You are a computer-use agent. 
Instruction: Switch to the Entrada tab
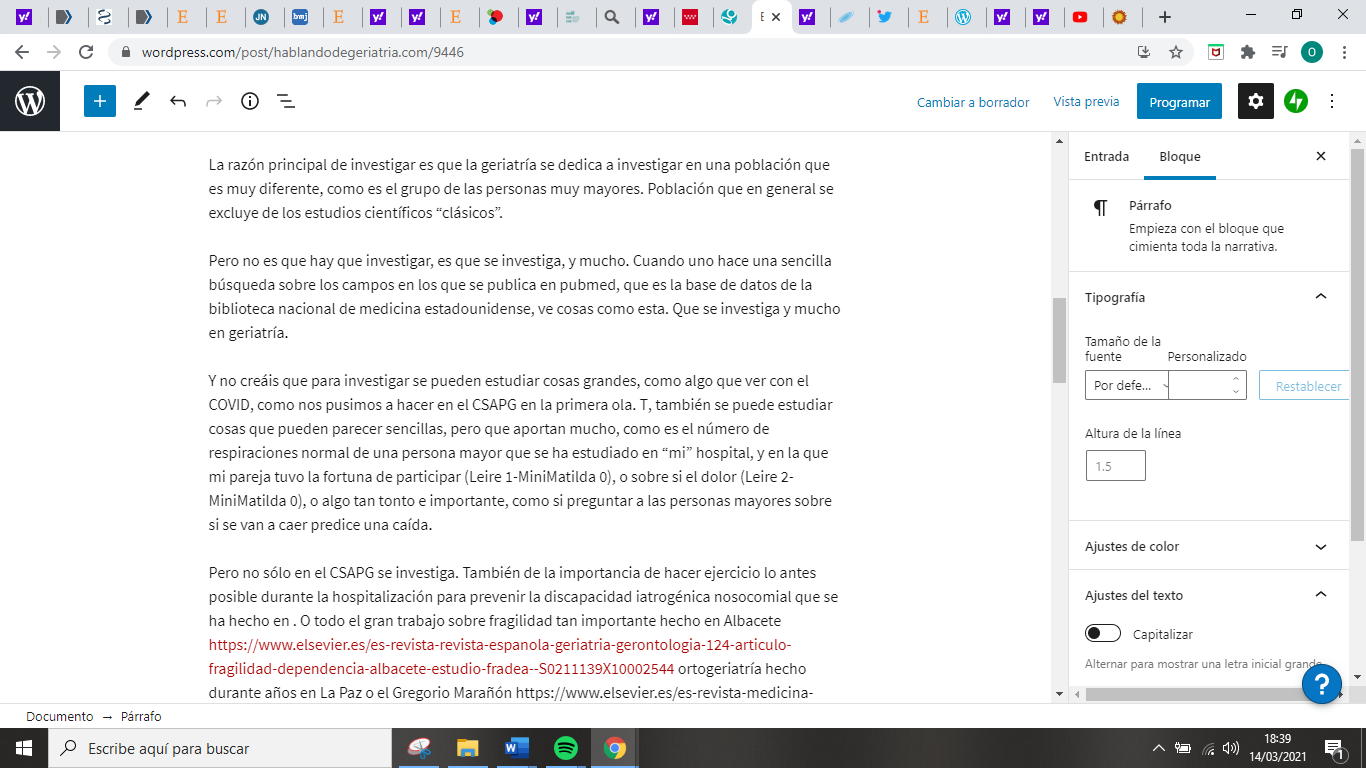(x=1106, y=157)
